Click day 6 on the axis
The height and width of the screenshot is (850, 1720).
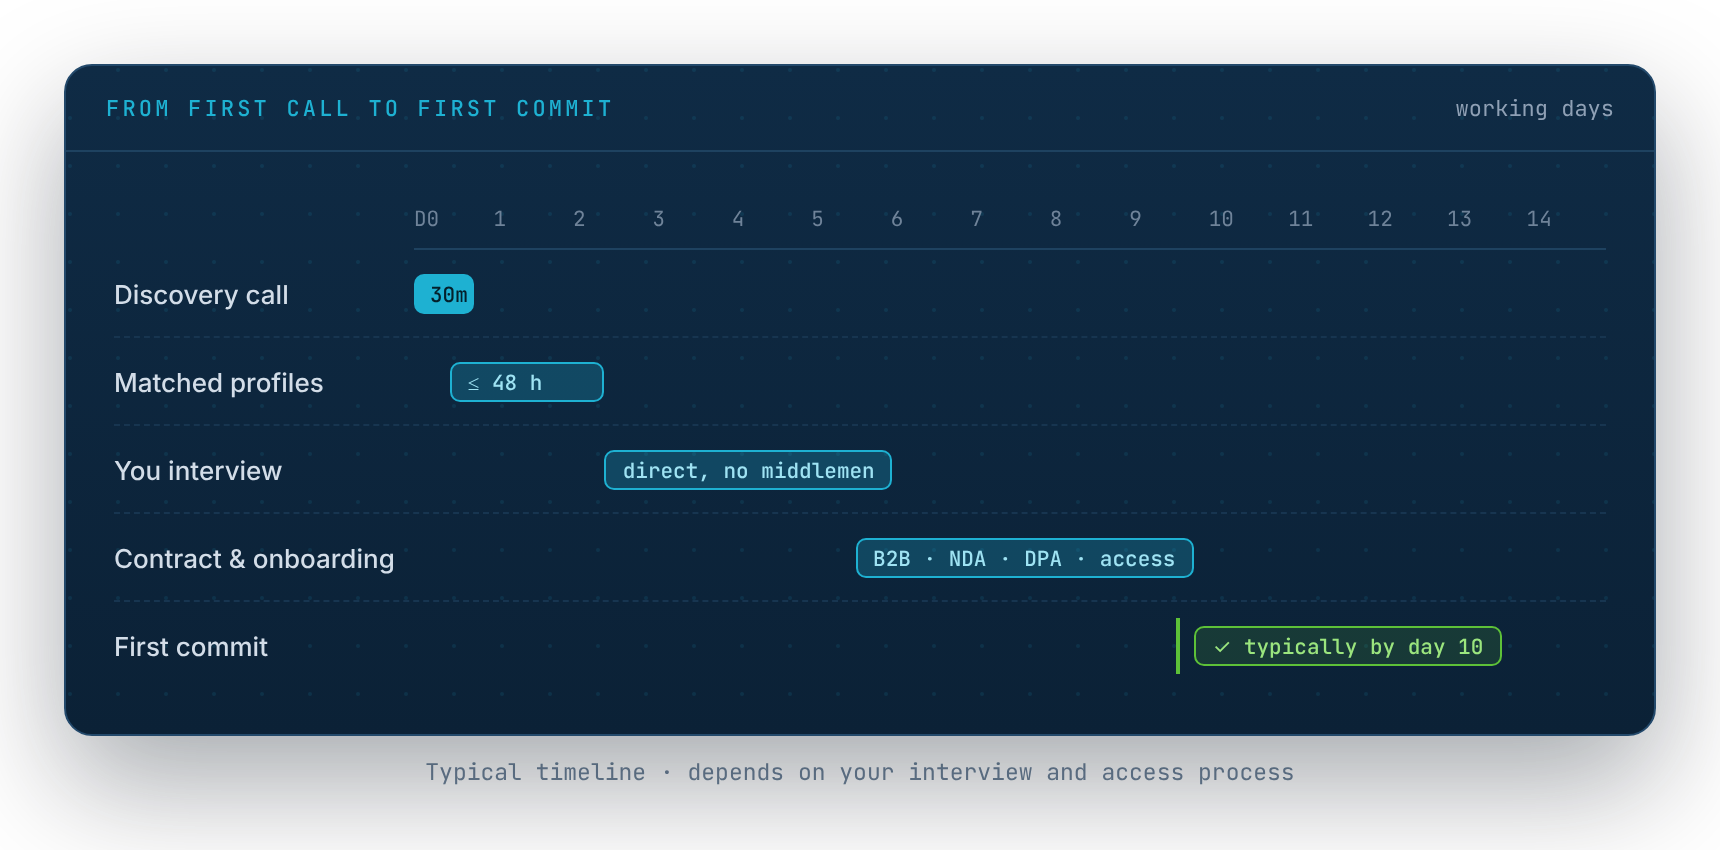pos(897,219)
